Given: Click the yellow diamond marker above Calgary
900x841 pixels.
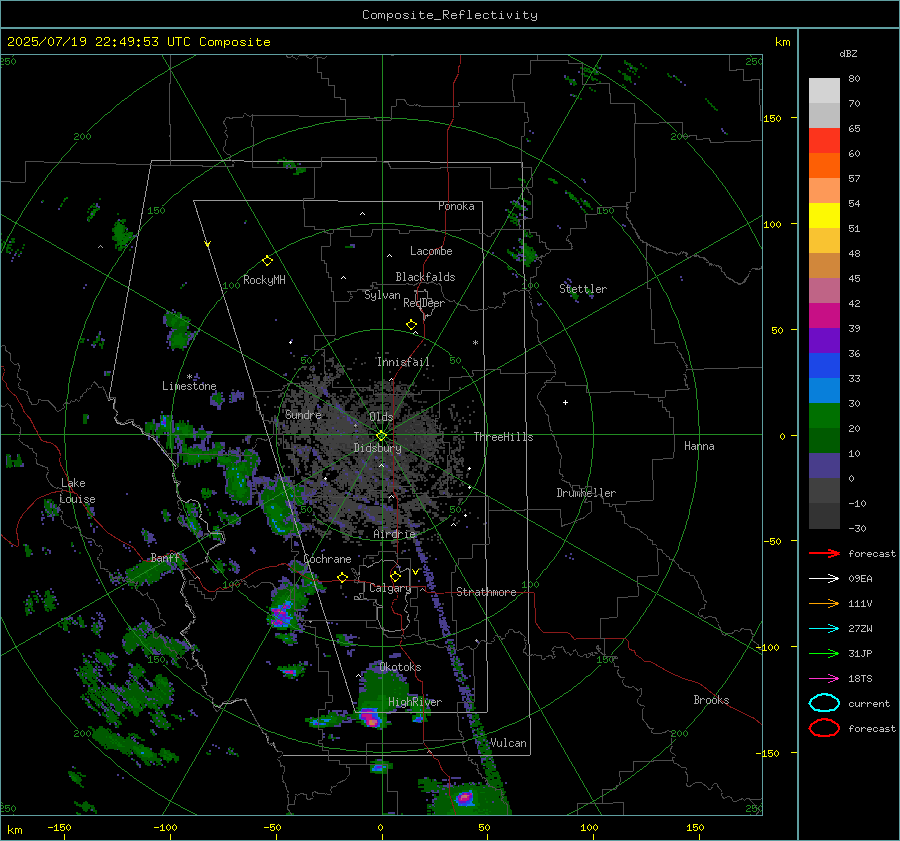Looking at the screenshot, I should 395,576.
